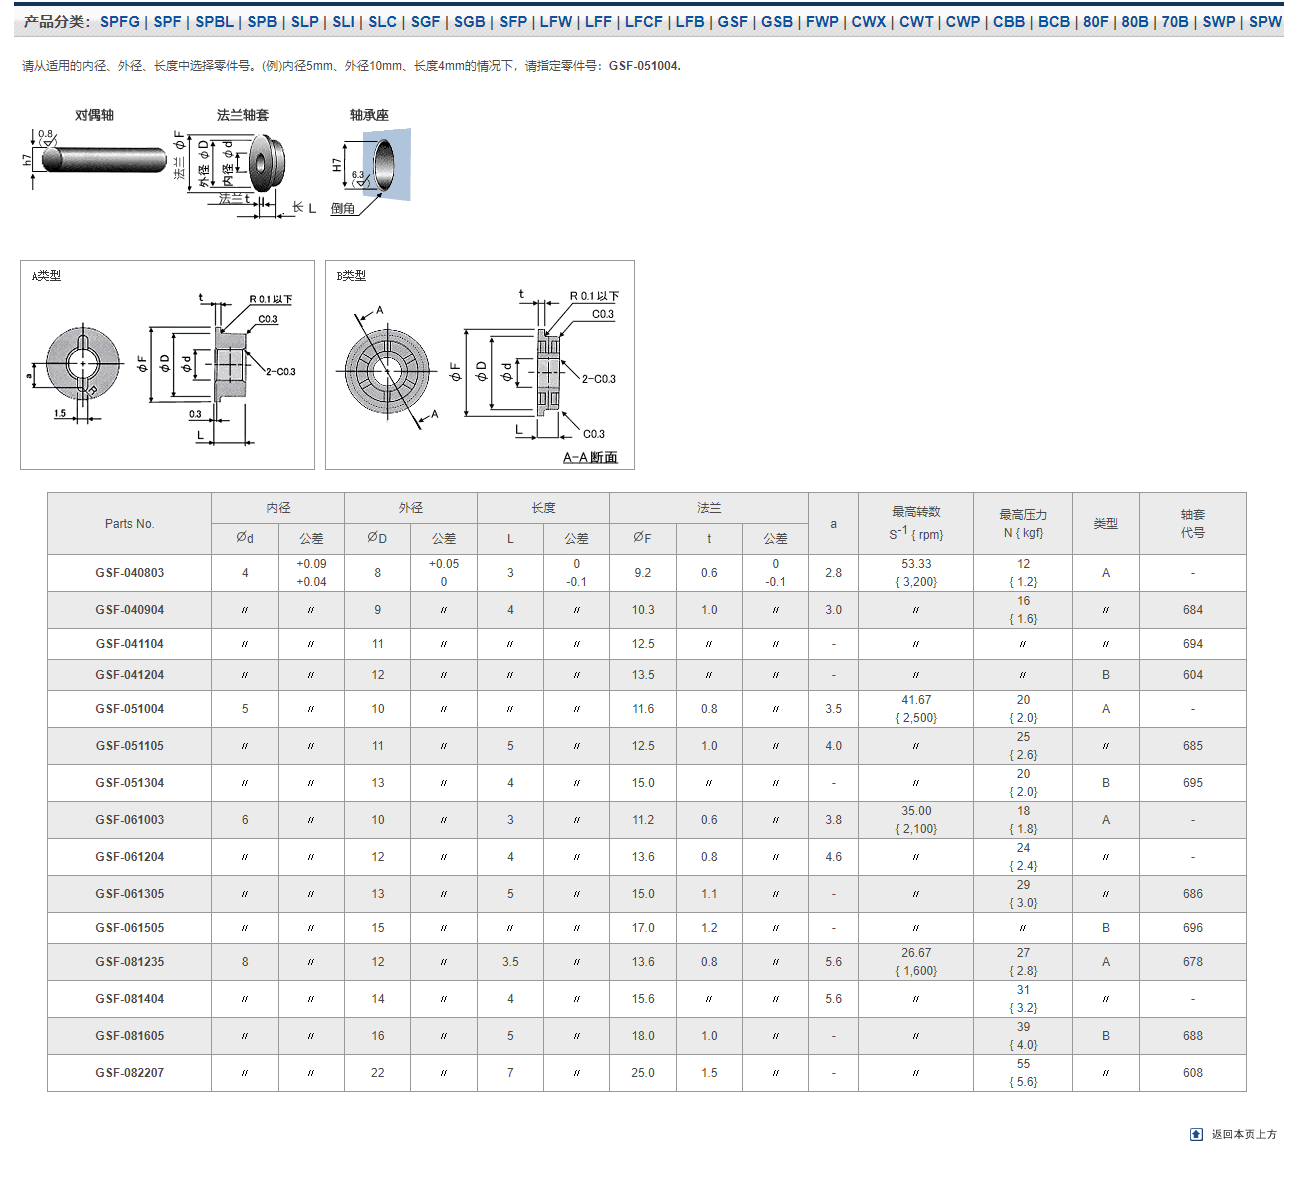The width and height of the screenshot is (1291, 1191).
Task: Click the B类型 section drawing
Action: pyautogui.click(x=480, y=365)
